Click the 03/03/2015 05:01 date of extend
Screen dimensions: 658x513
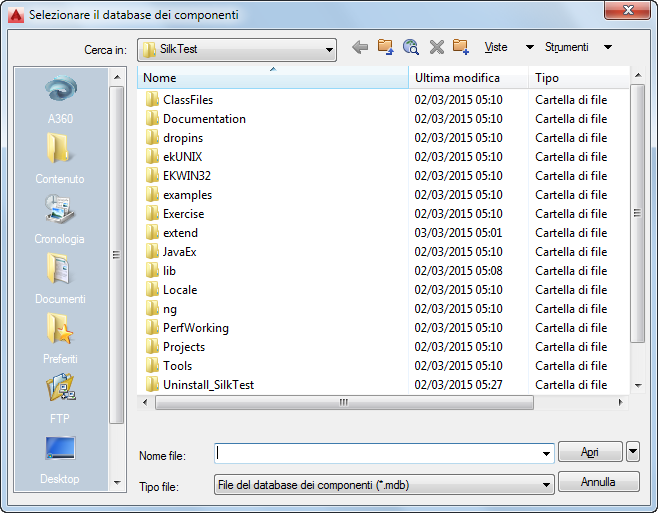coord(458,233)
